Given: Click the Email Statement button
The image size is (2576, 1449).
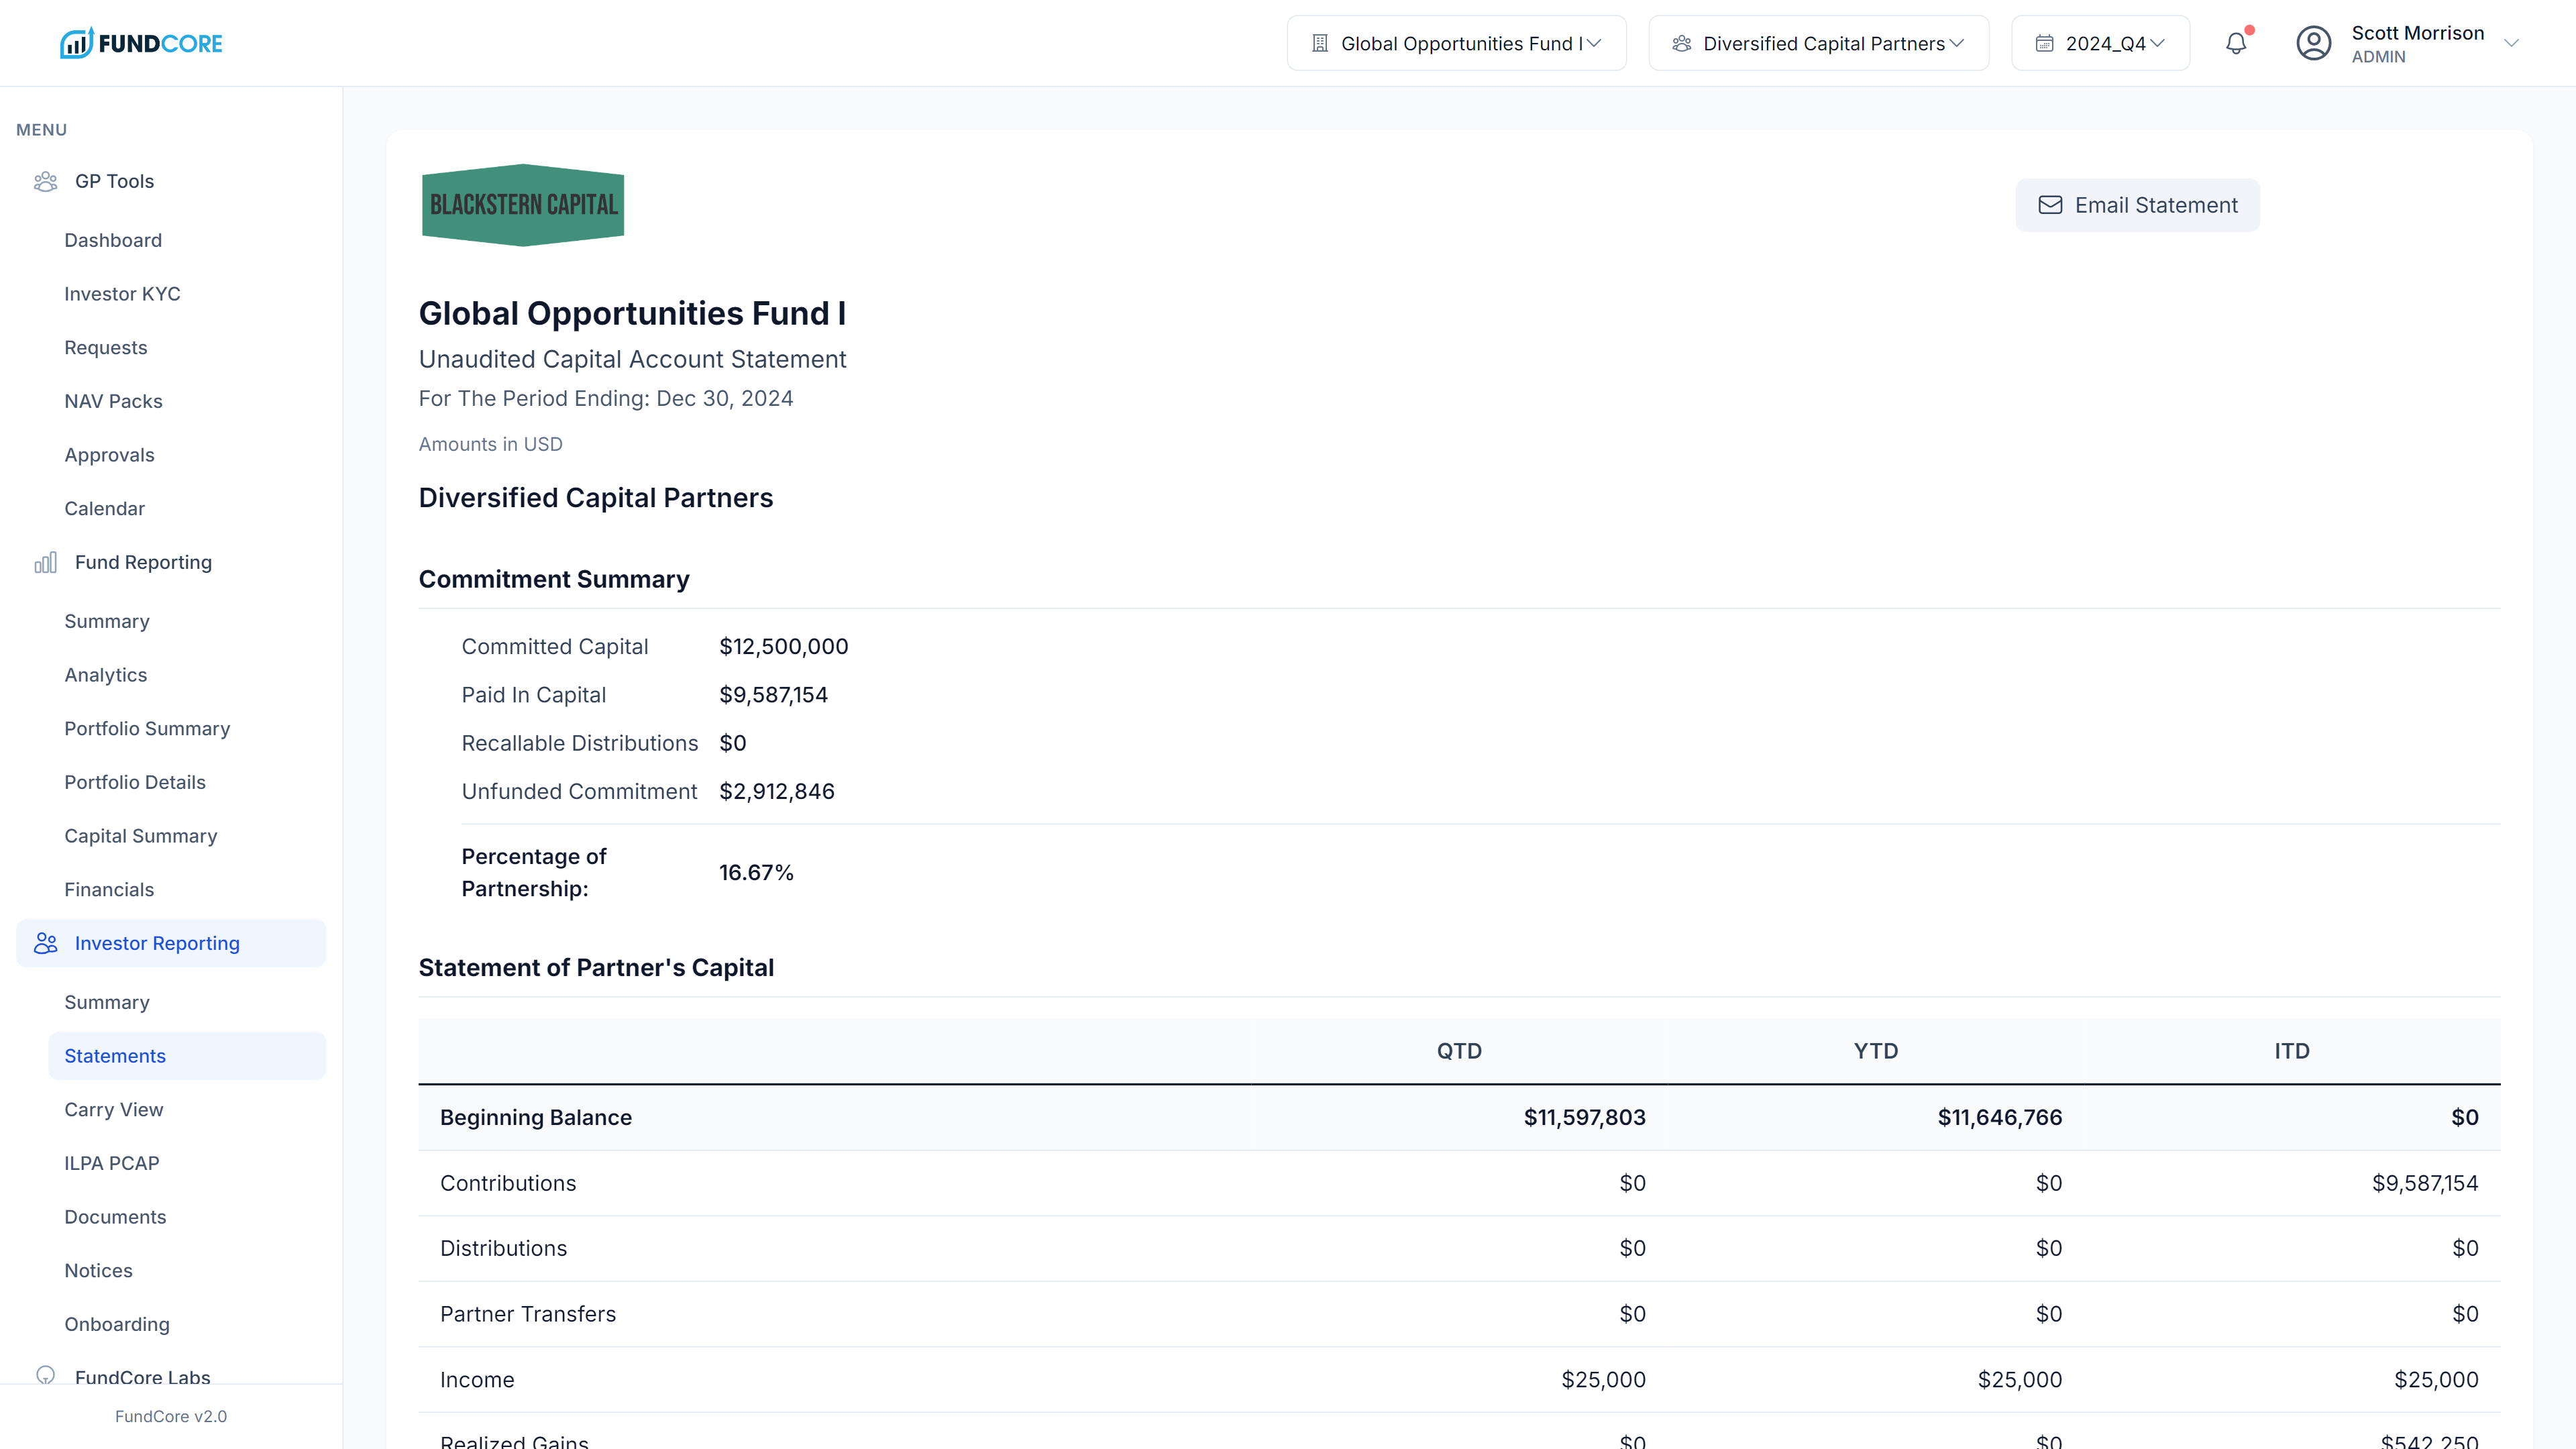Looking at the screenshot, I should pyautogui.click(x=2137, y=205).
